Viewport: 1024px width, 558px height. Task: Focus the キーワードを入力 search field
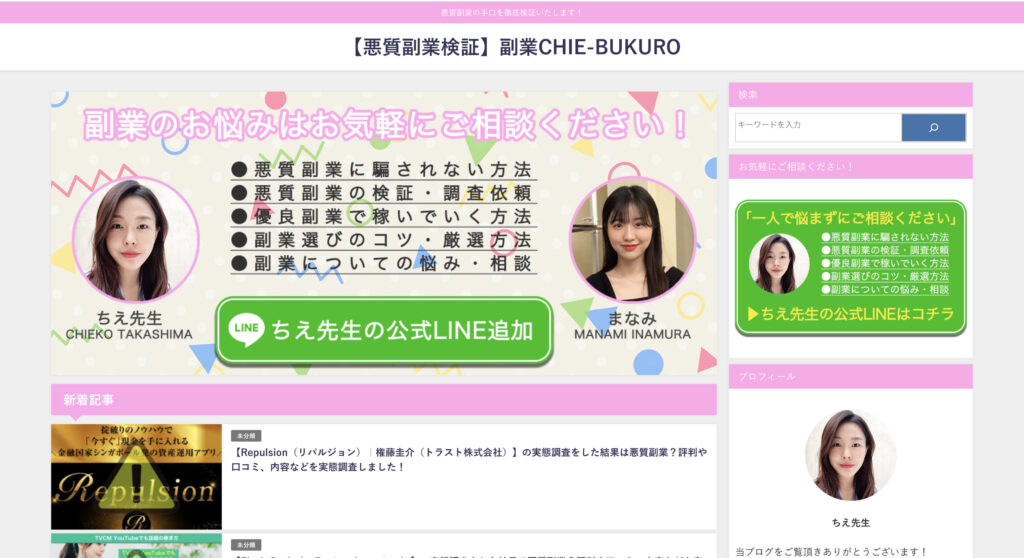[817, 127]
